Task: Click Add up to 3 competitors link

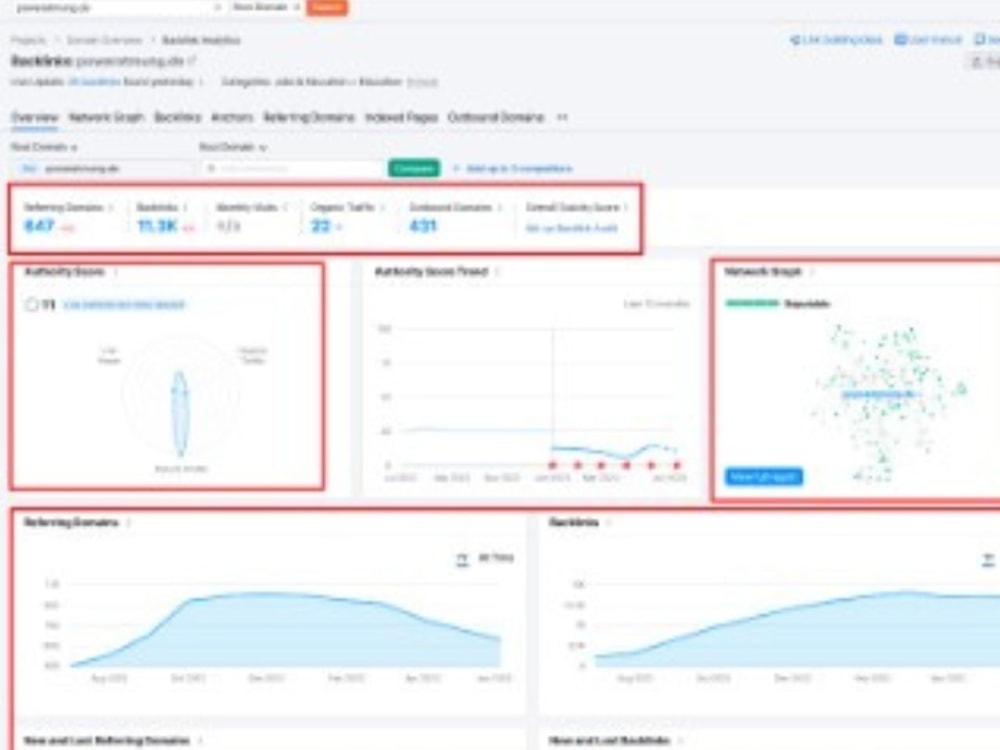Action: pyautogui.click(x=513, y=168)
